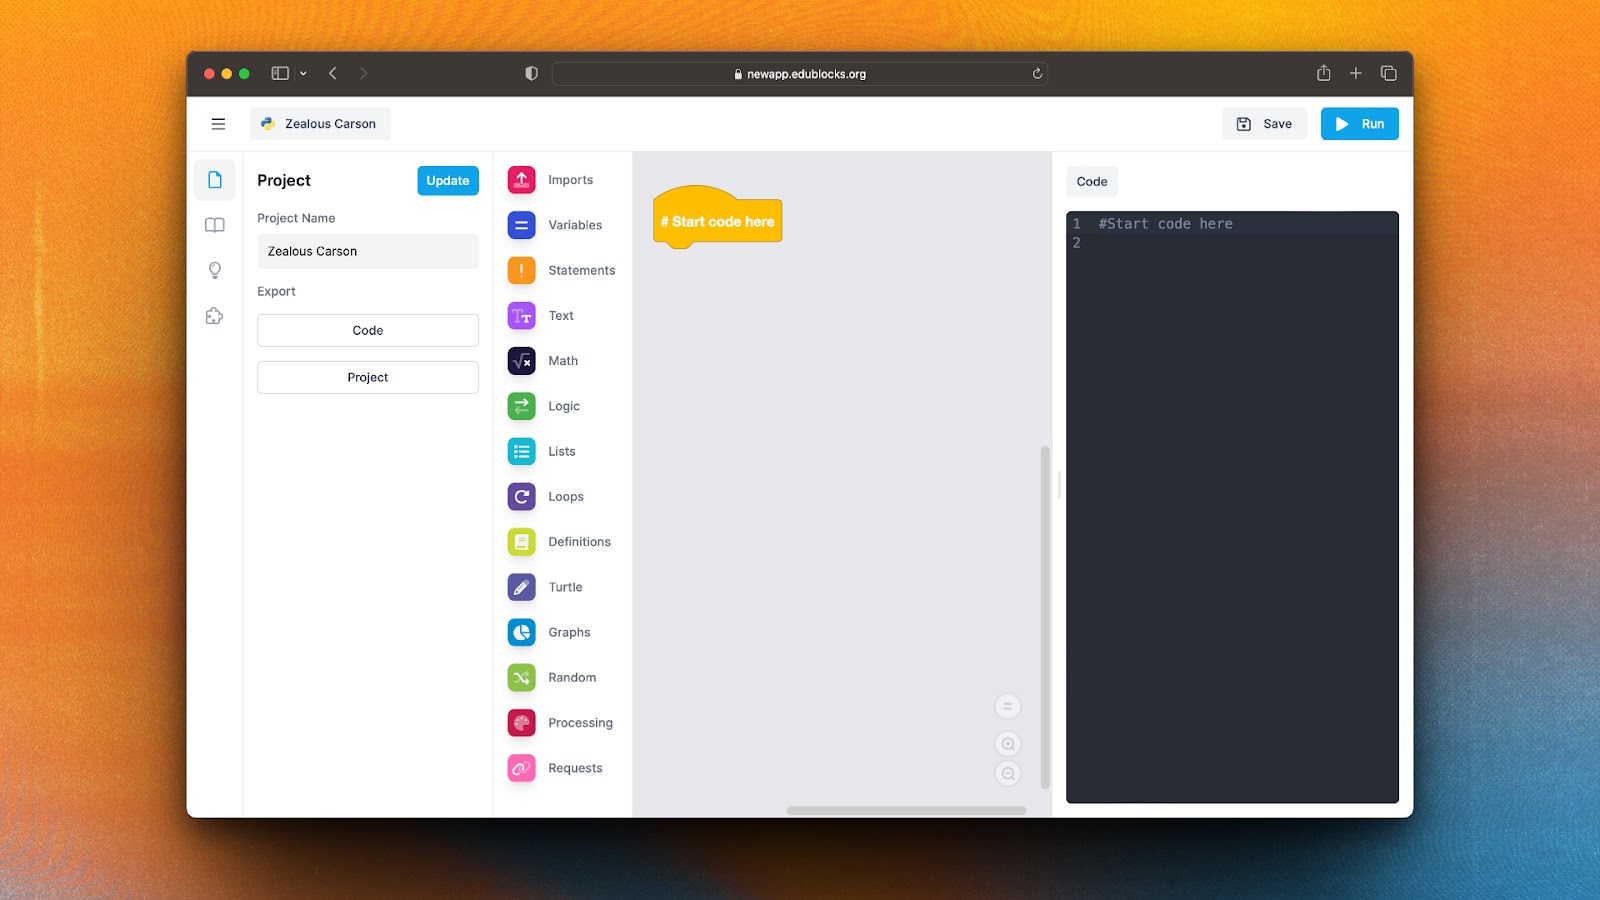This screenshot has height=900, width=1600.
Task: Open the lightbulb sidebar icon
Action: [214, 270]
